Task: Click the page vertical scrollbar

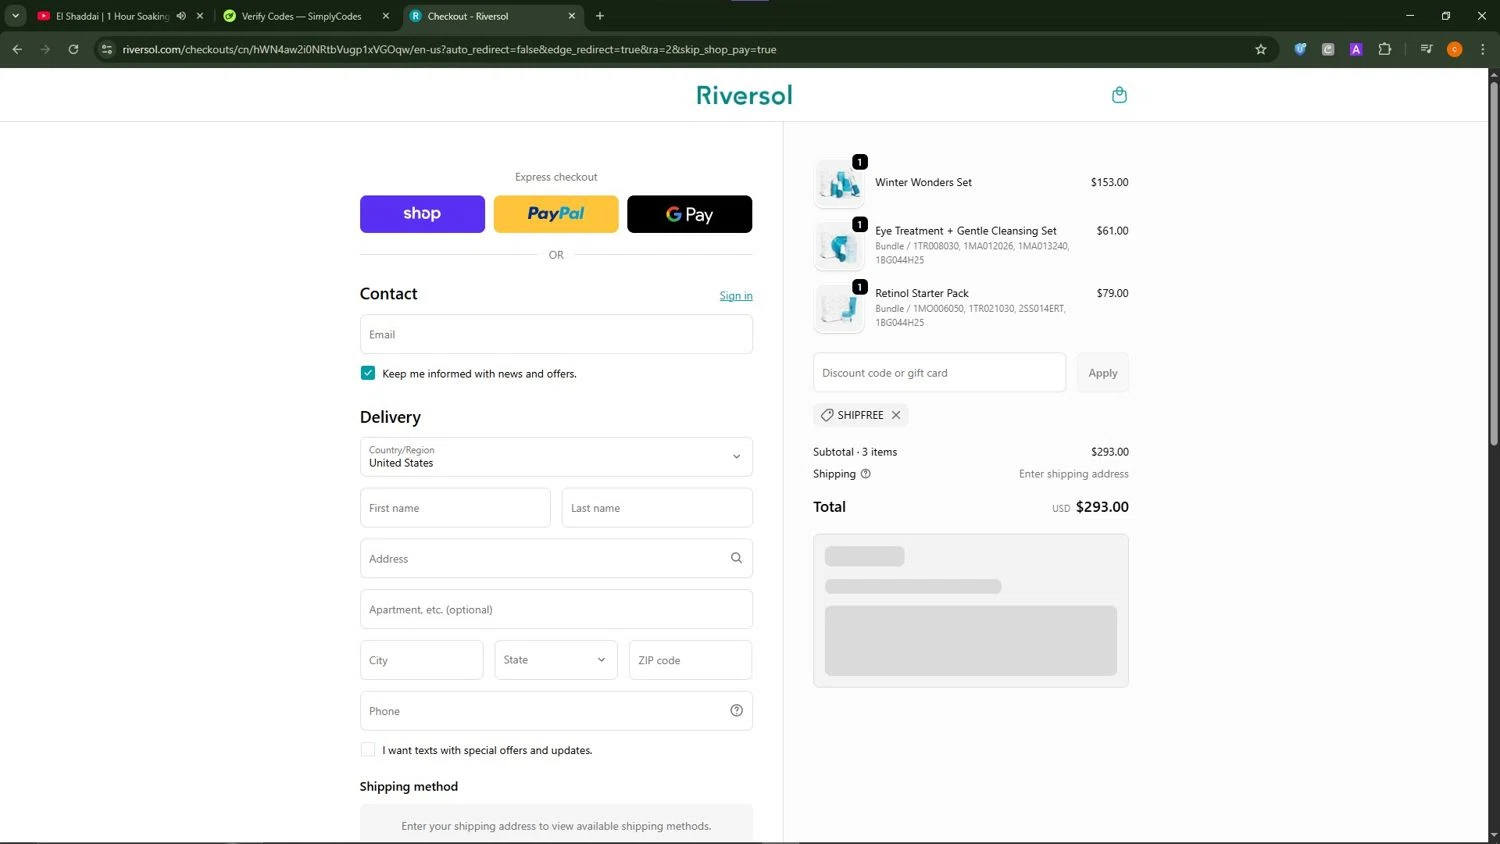Action: (1494, 262)
